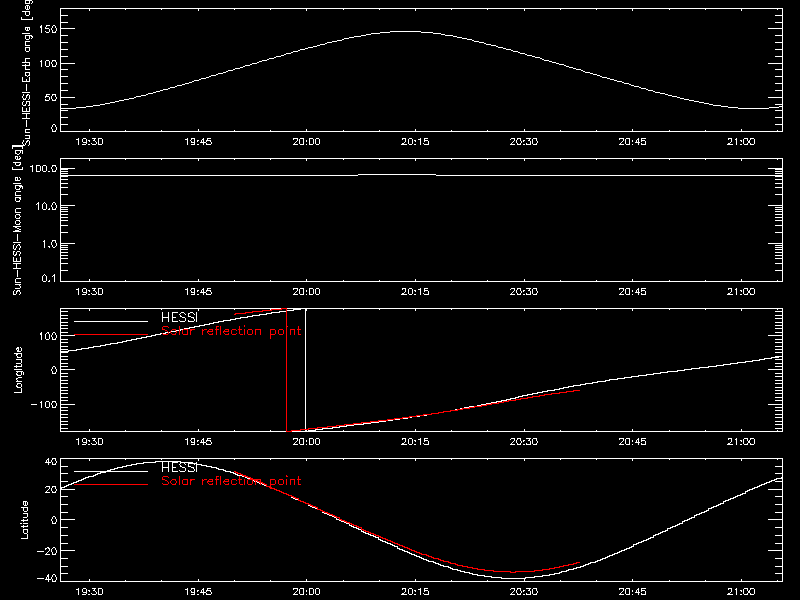
Task: Click 20:30 time label under Latitude plot
Action: [523, 592]
